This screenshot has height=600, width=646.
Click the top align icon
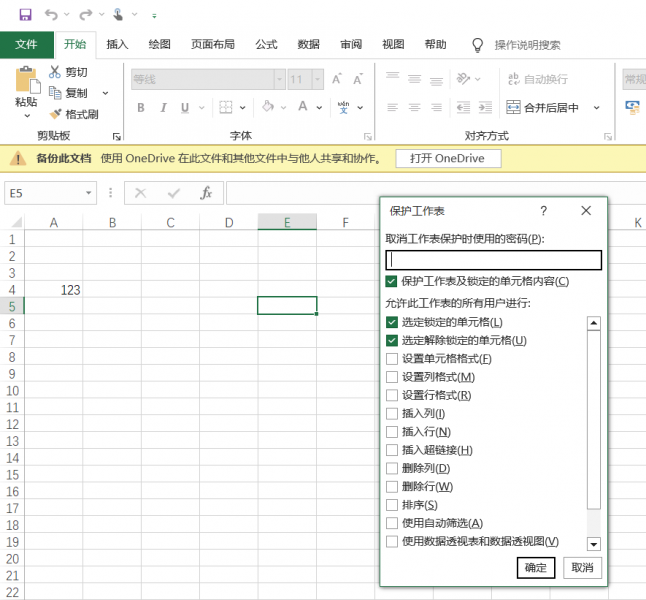click(x=393, y=77)
